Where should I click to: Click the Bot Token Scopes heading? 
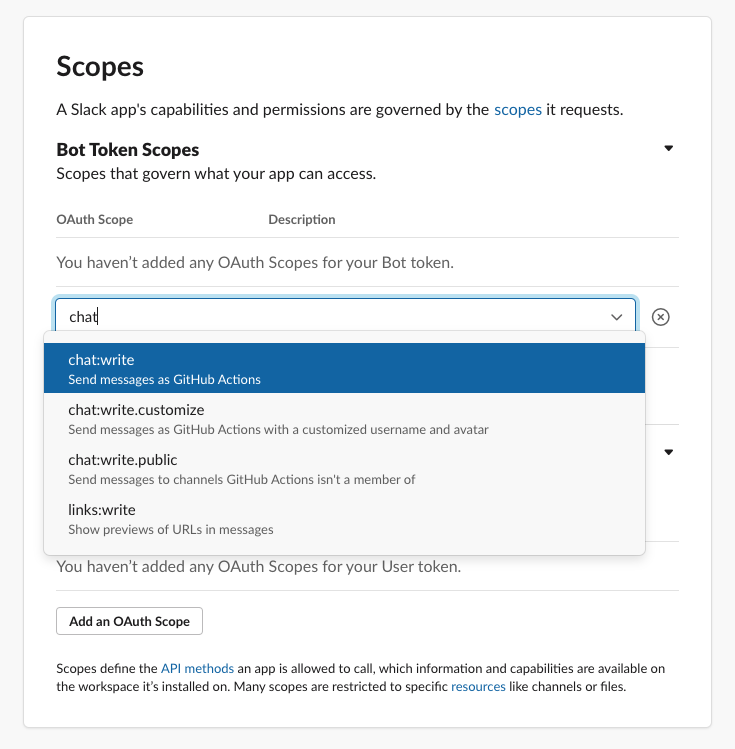click(x=128, y=150)
